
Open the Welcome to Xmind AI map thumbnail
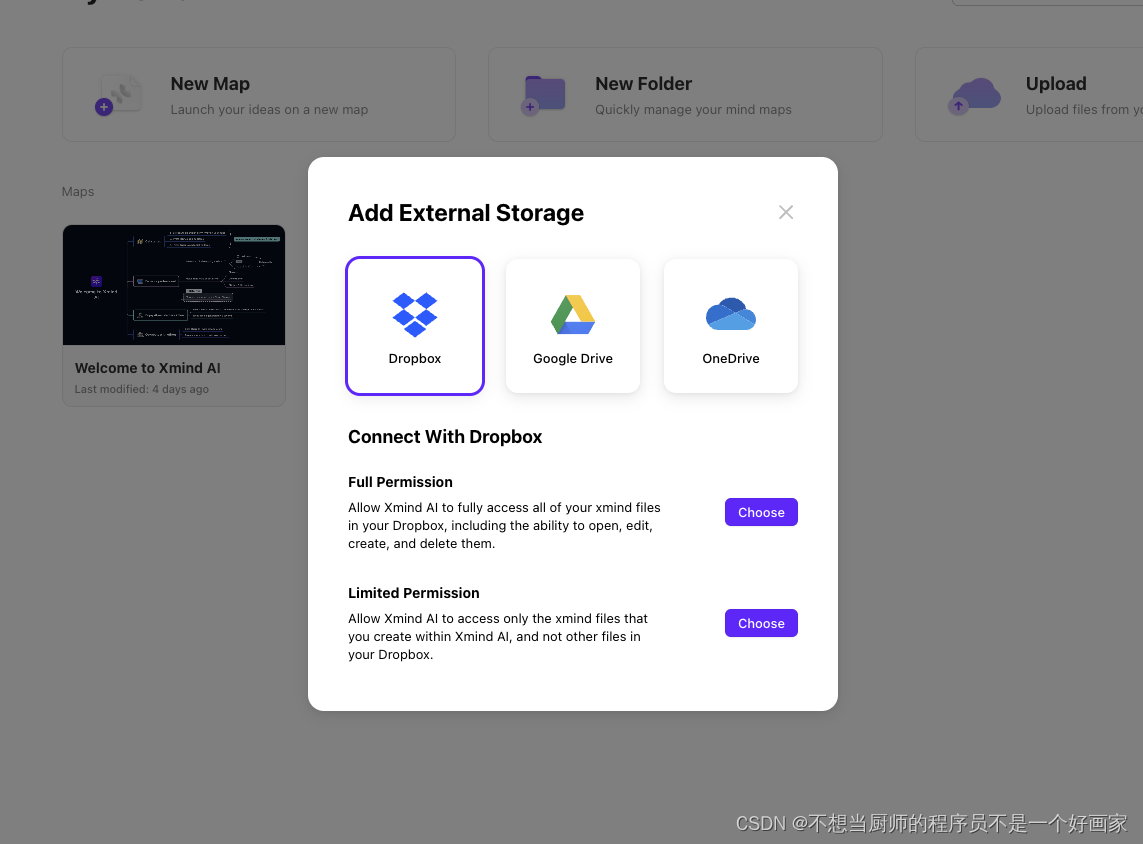pos(174,285)
